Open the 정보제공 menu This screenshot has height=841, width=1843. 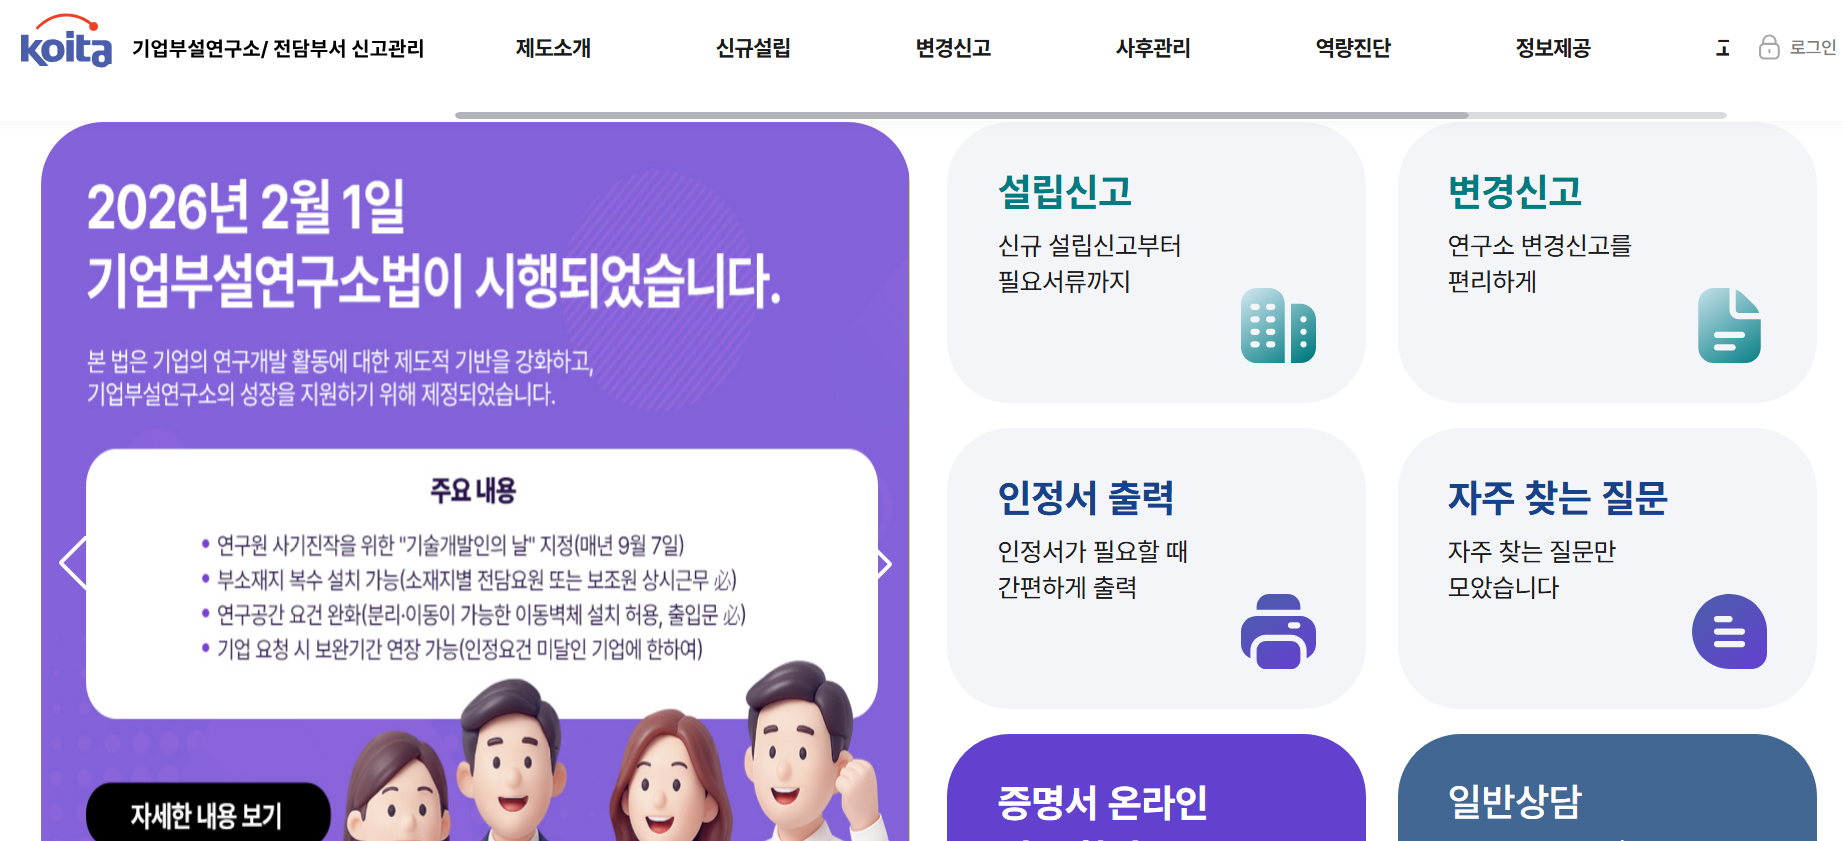pos(1553,48)
